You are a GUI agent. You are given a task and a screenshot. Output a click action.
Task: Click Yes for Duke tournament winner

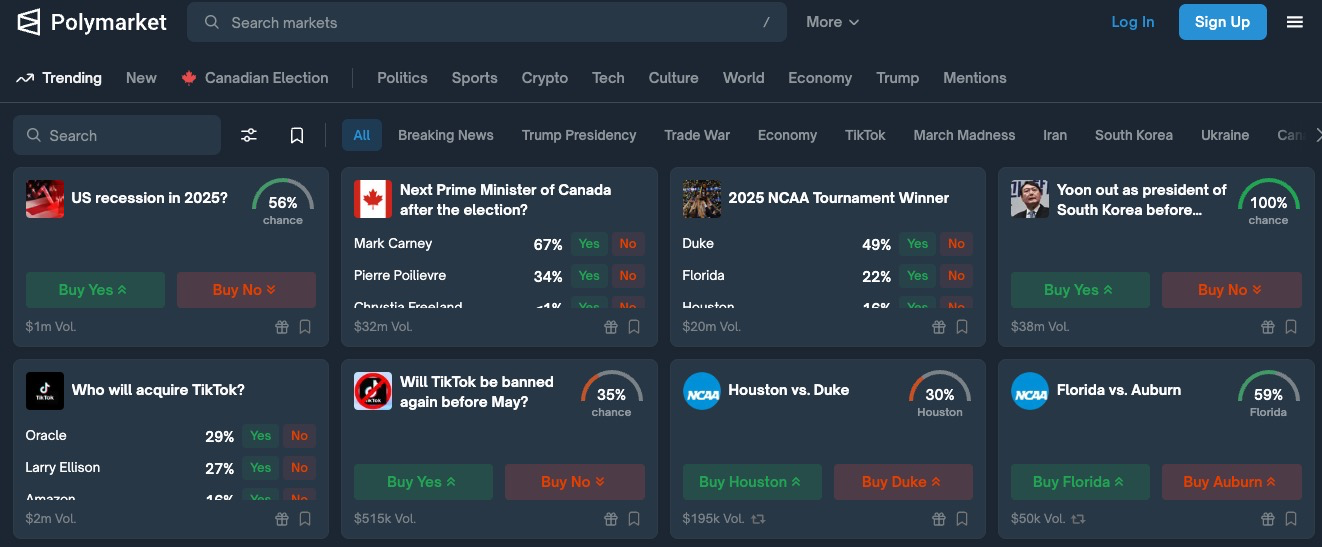[x=917, y=244]
